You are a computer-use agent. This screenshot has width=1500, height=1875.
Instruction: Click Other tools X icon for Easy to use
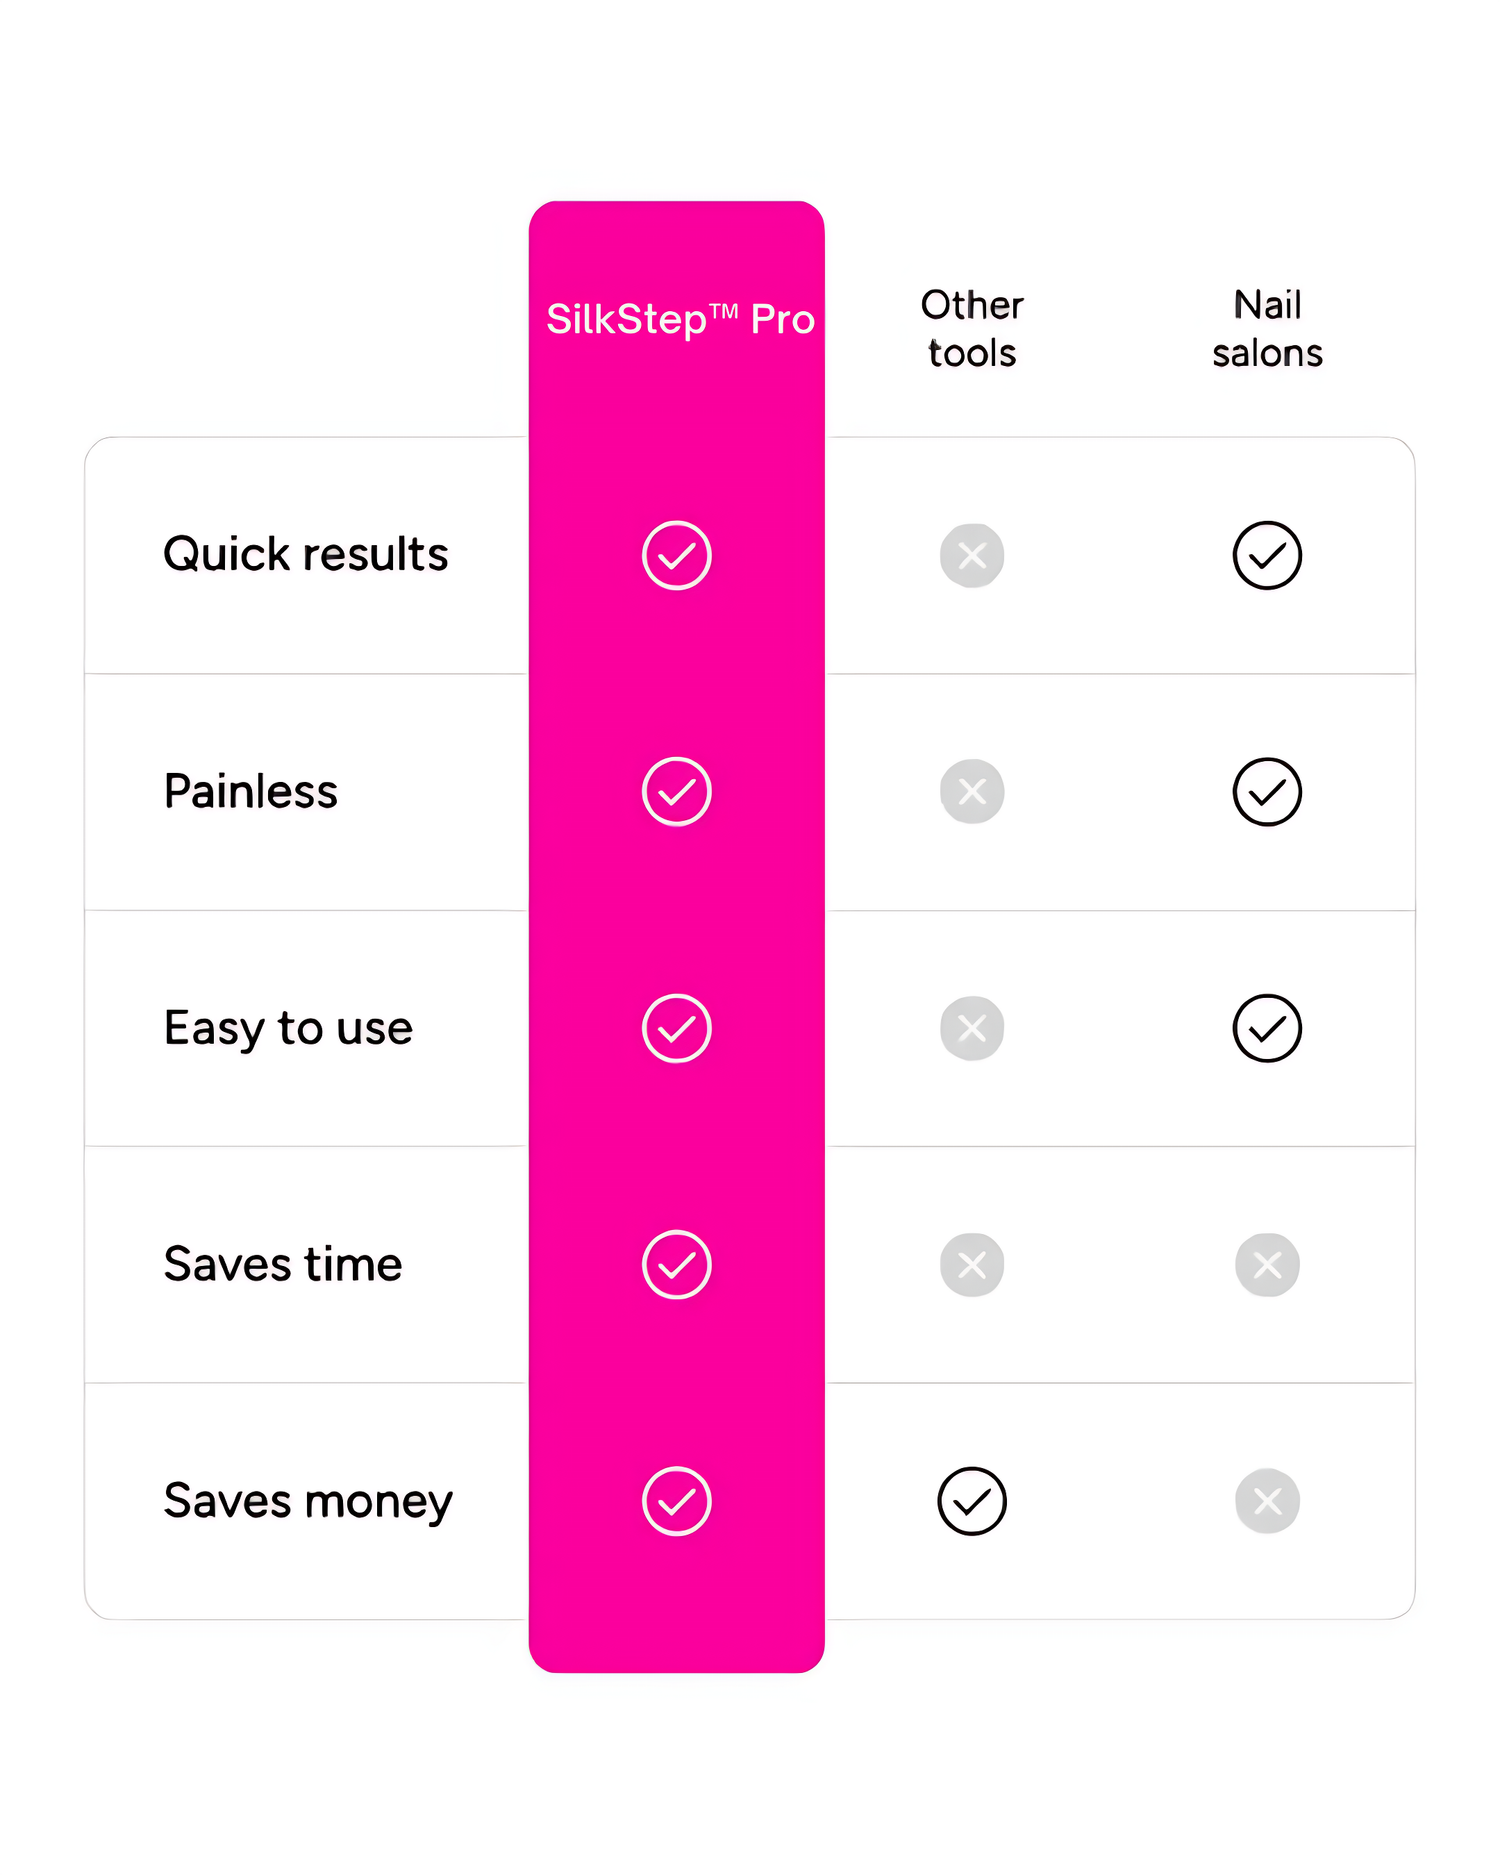tap(971, 1028)
